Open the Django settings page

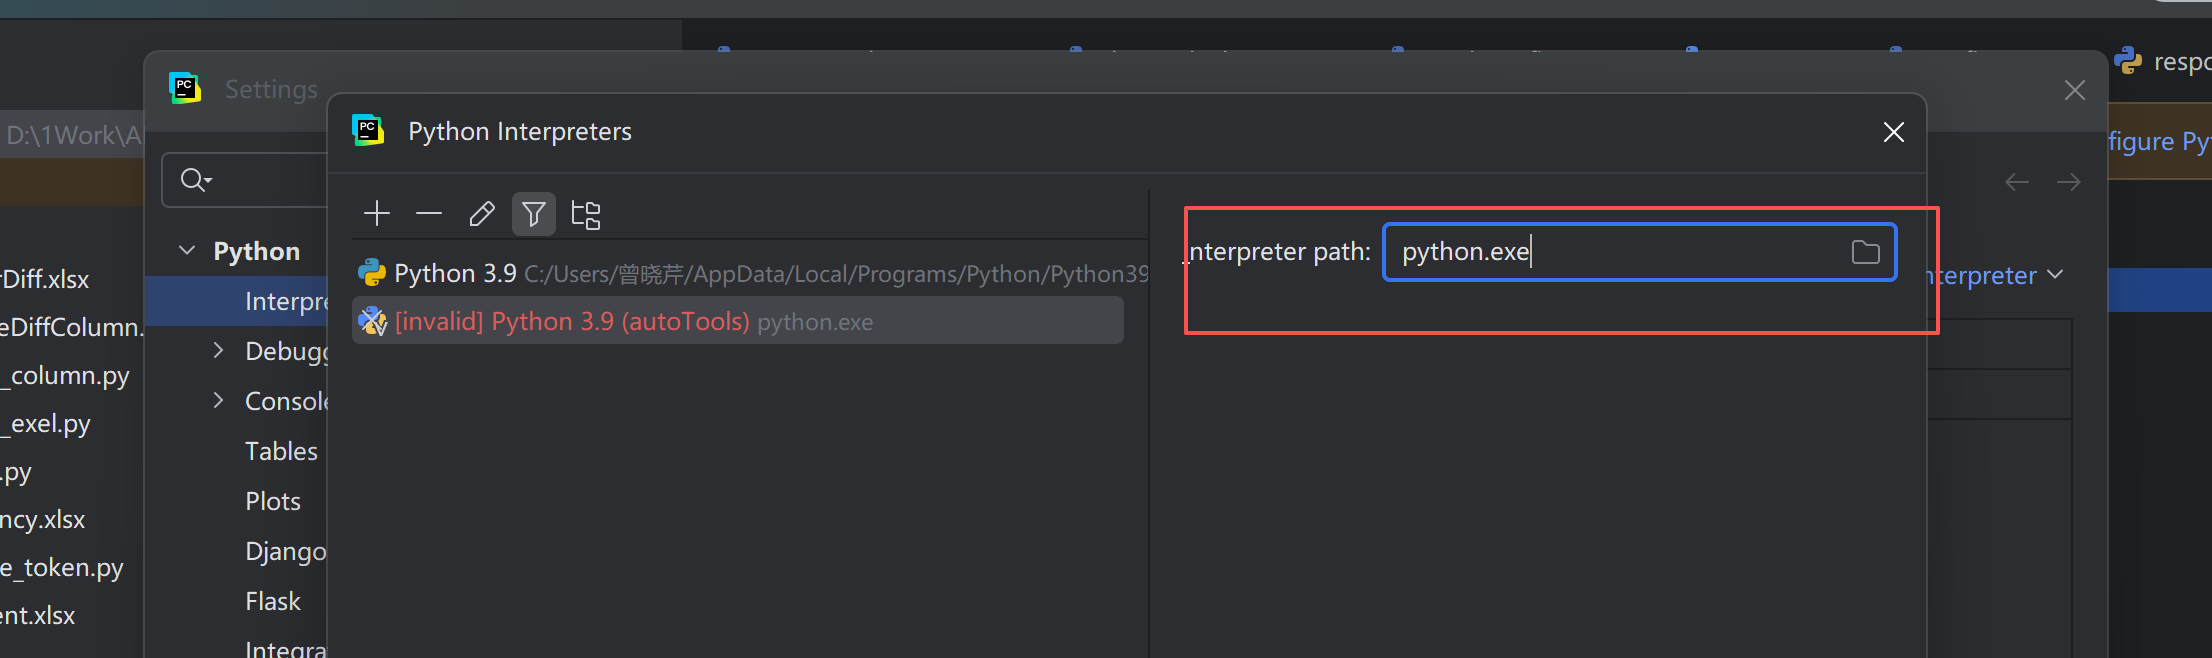[286, 551]
